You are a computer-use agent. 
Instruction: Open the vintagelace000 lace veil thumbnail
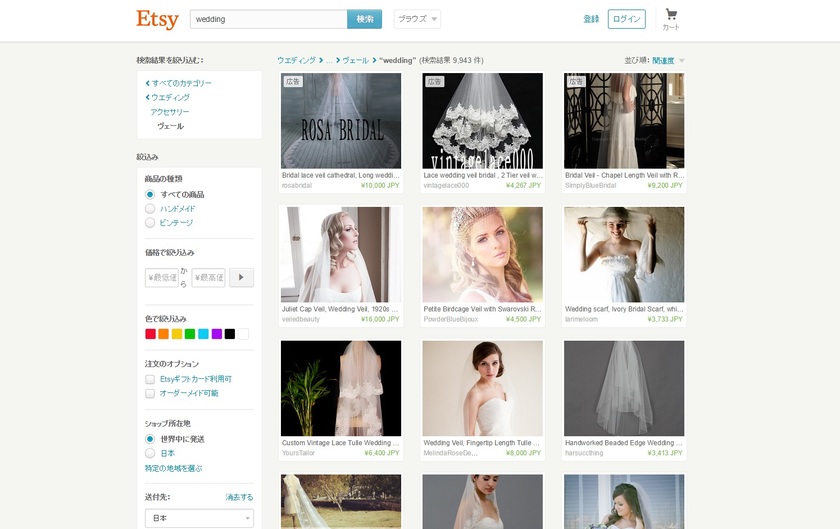click(482, 121)
